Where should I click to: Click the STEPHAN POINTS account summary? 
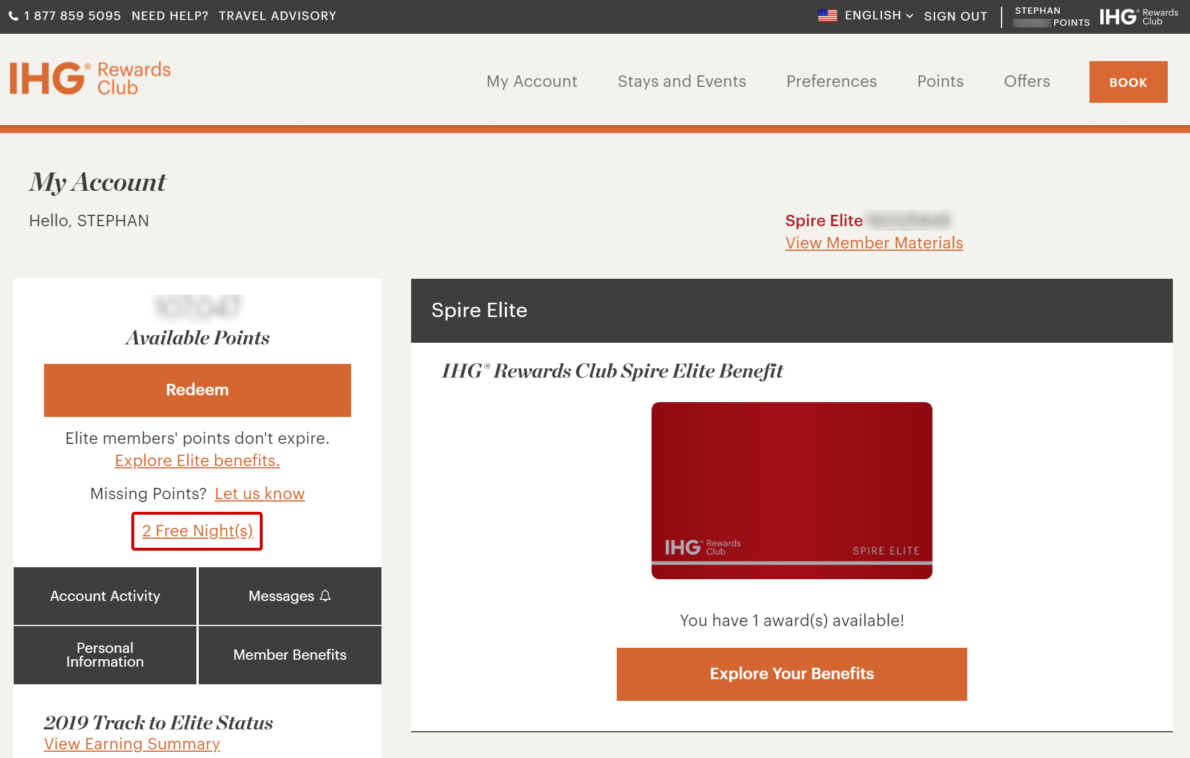(1052, 16)
